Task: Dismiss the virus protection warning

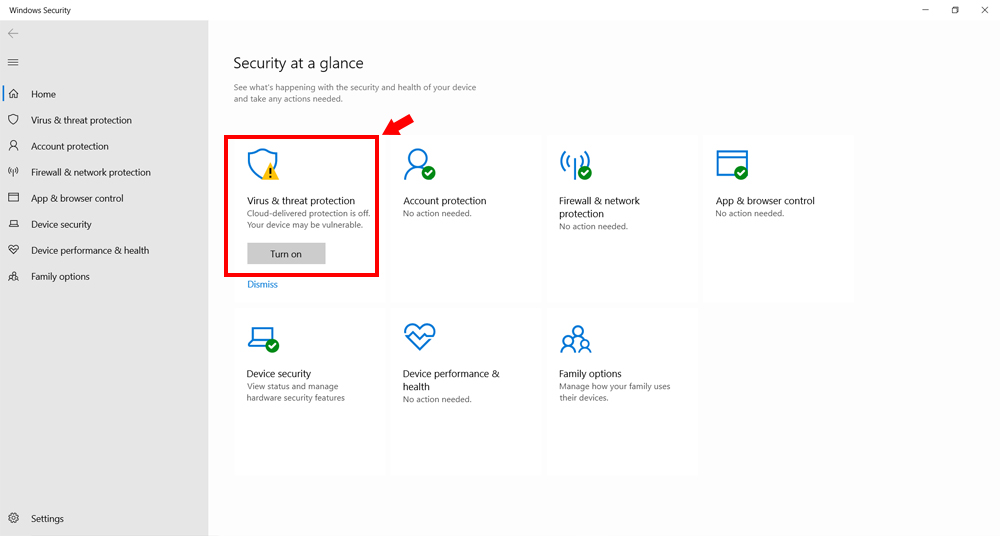Action: (262, 285)
